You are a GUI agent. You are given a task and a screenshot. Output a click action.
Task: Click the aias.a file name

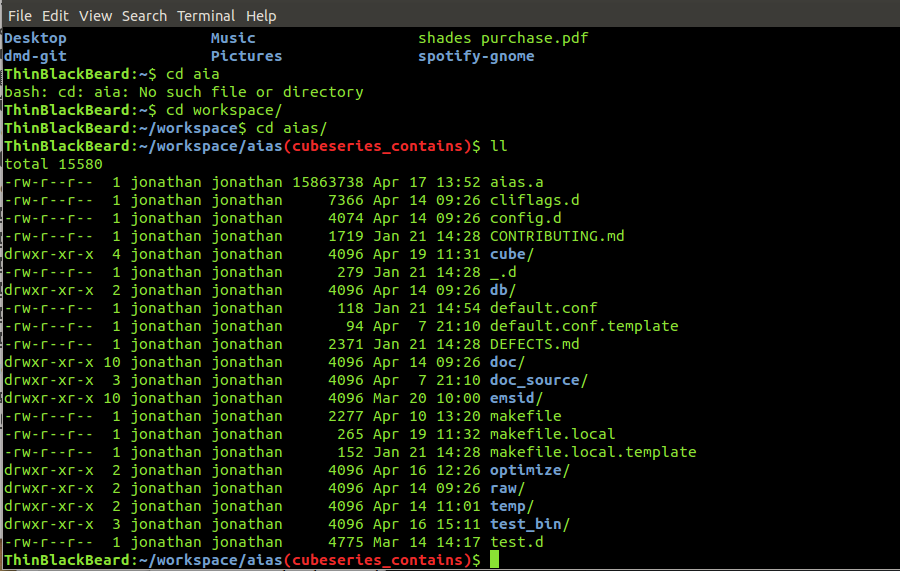pos(517,182)
